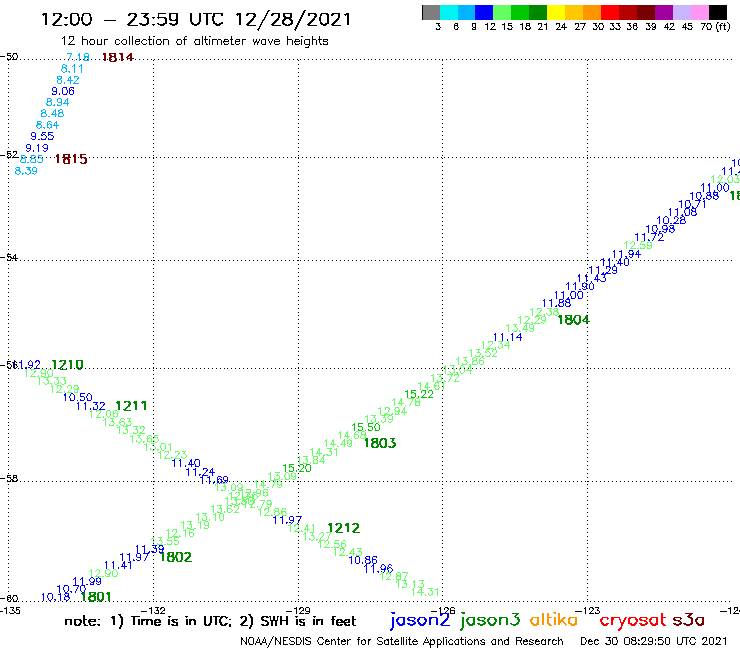Click the 10.98 wave height value
Viewport: 740px width, 650px height.
[660, 229]
